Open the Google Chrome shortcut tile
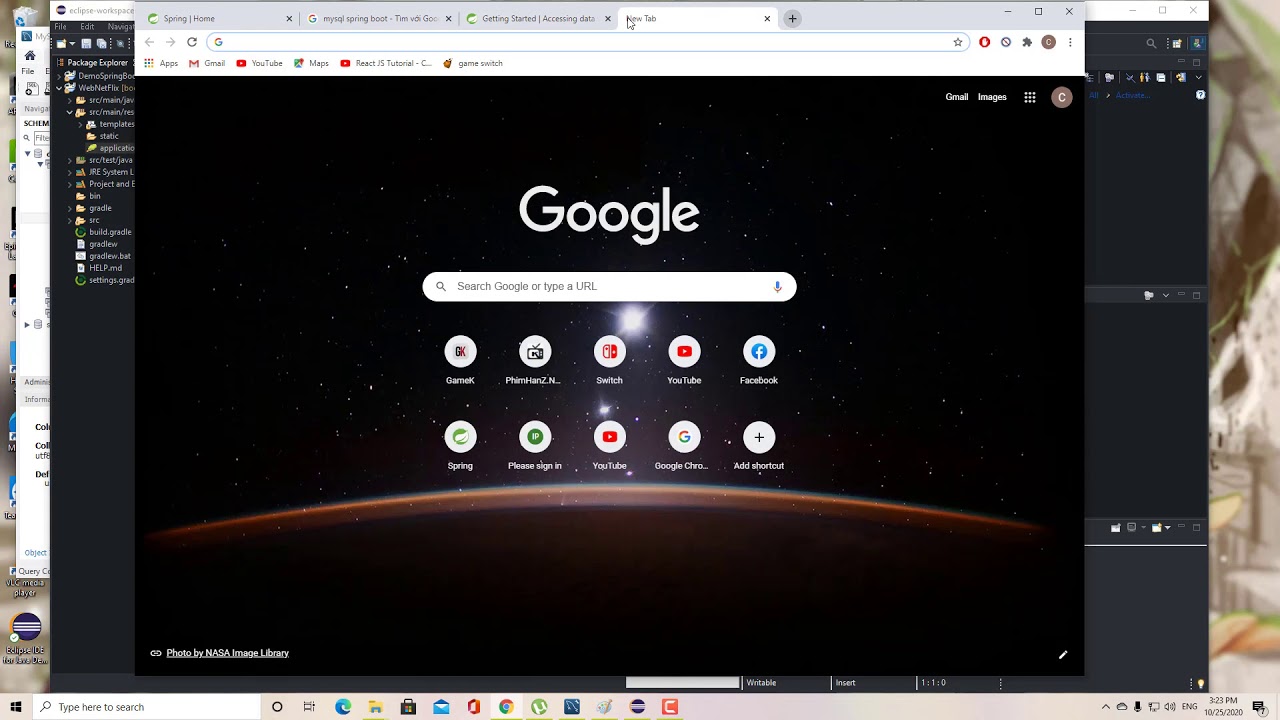1280x720 pixels. (x=684, y=446)
